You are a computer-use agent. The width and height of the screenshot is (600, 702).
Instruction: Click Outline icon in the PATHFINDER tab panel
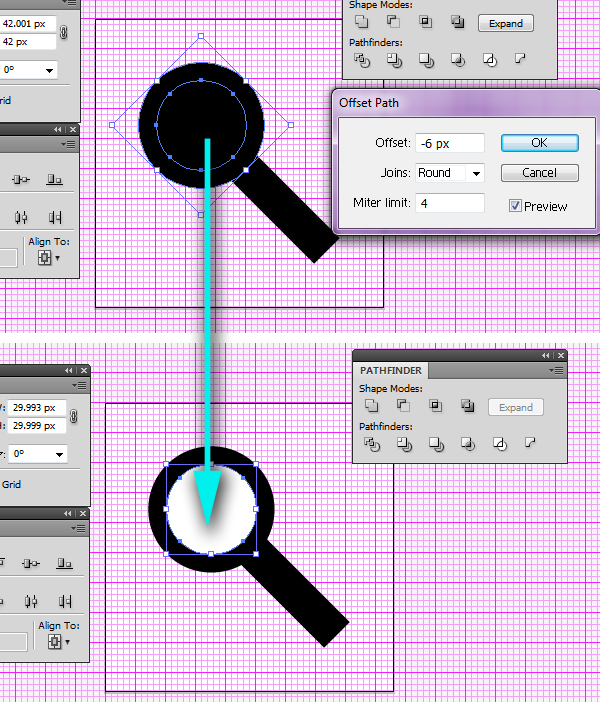499,444
